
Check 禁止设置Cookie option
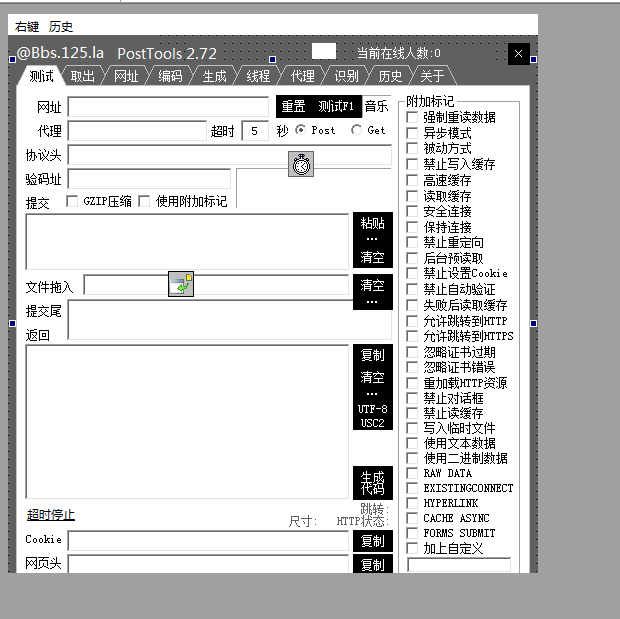click(412, 273)
